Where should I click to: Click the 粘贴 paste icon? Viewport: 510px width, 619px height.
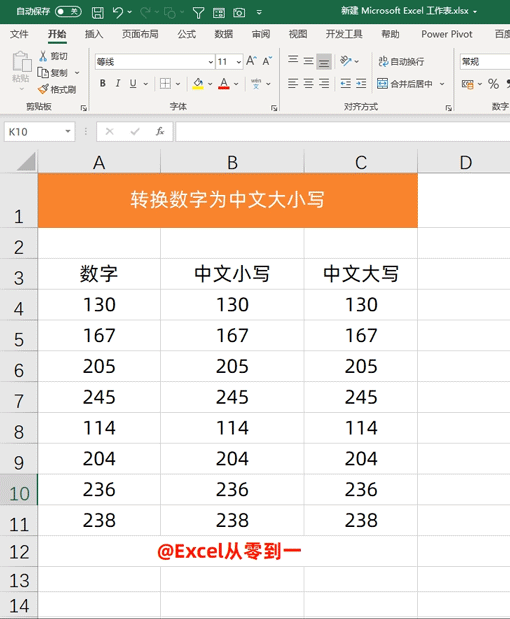click(21, 62)
